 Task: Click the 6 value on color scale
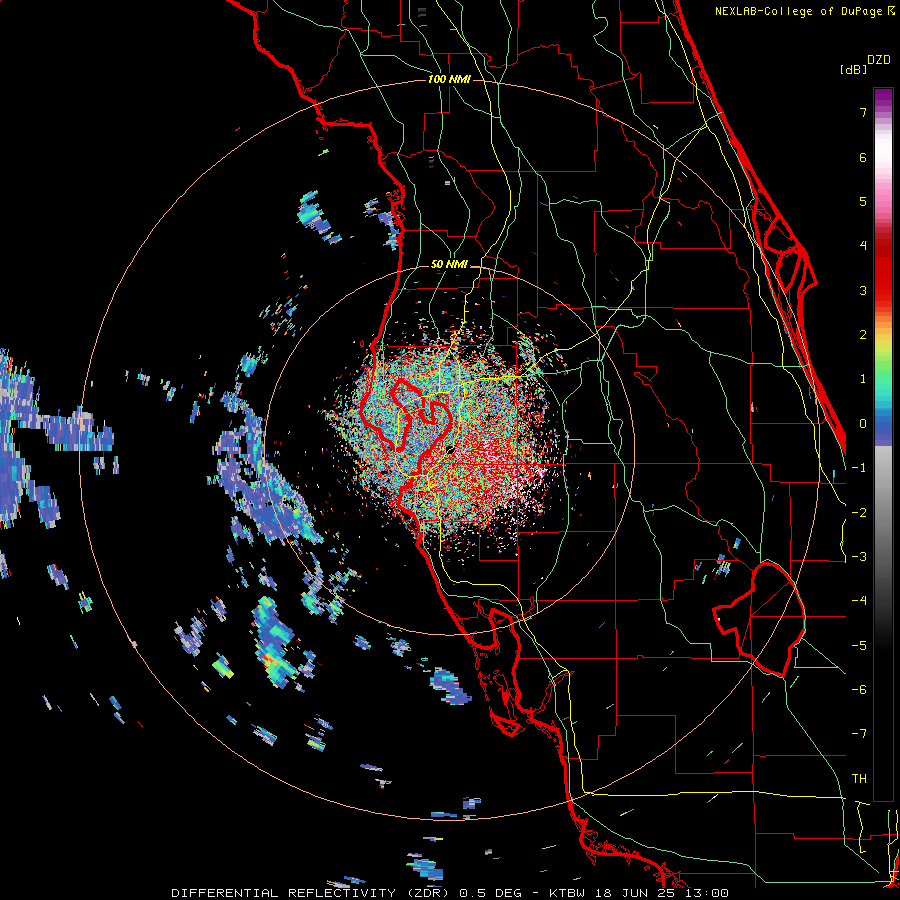pos(863,157)
